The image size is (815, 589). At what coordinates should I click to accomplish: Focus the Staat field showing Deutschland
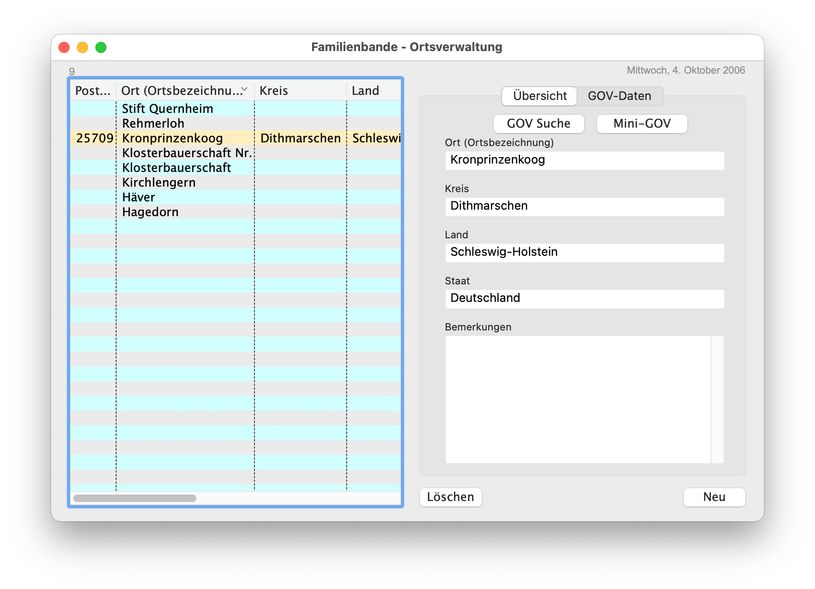584,298
